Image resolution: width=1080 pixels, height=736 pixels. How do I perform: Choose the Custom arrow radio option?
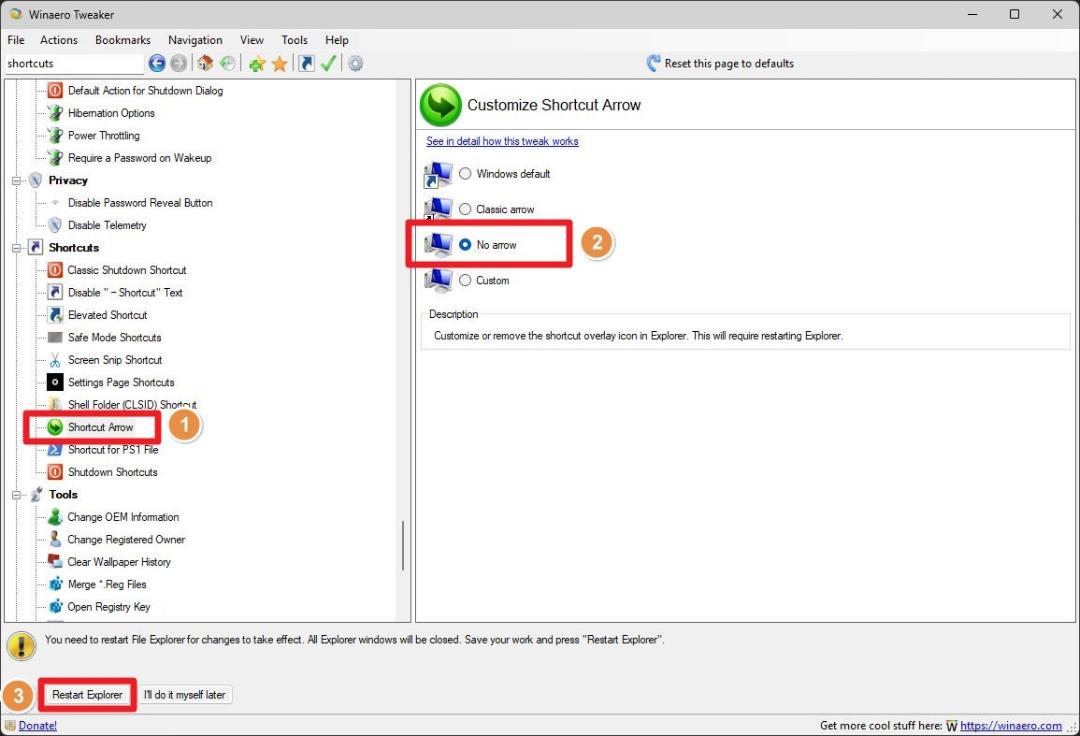click(465, 280)
